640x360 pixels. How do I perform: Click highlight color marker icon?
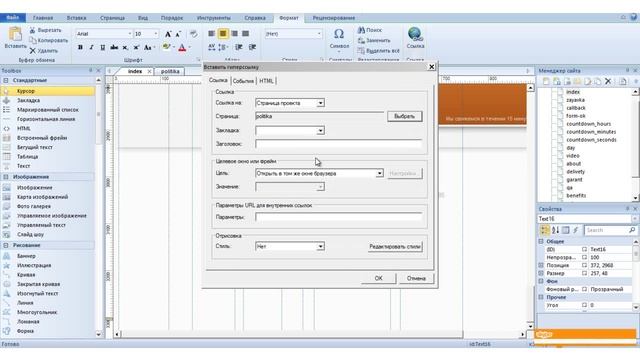pyautogui.click(x=166, y=47)
